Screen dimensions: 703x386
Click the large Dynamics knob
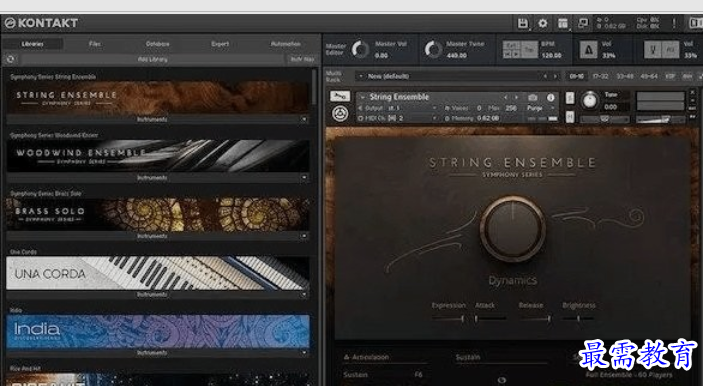point(512,228)
